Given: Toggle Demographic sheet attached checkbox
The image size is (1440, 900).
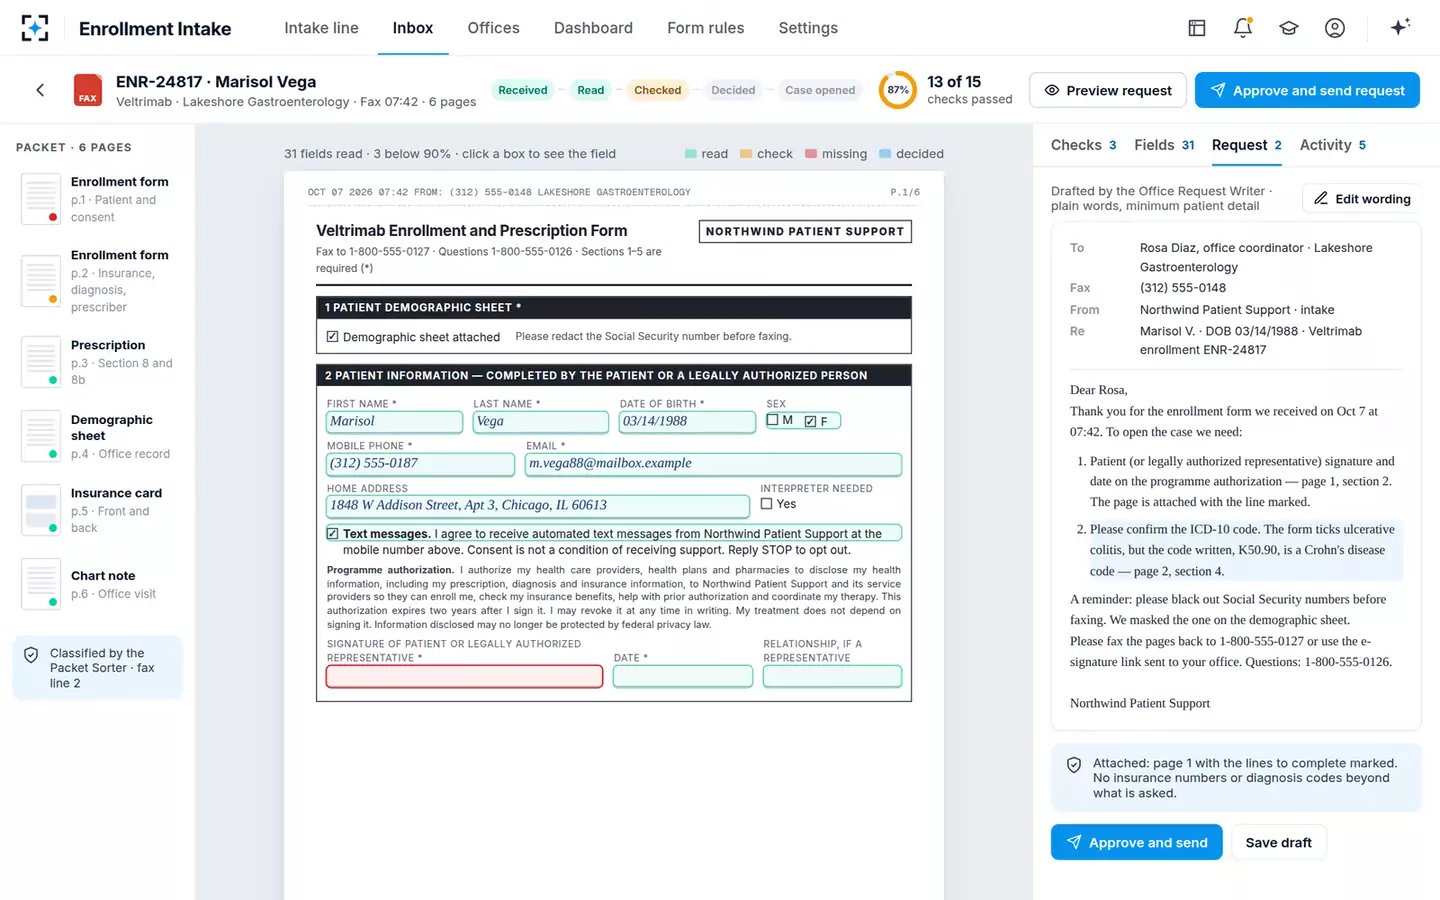Looking at the screenshot, I should click(x=332, y=337).
